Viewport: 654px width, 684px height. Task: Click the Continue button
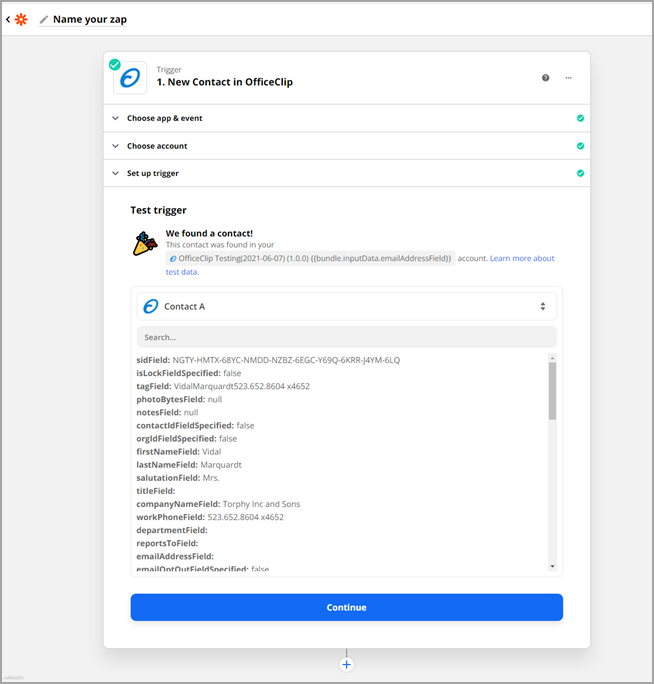click(x=346, y=607)
